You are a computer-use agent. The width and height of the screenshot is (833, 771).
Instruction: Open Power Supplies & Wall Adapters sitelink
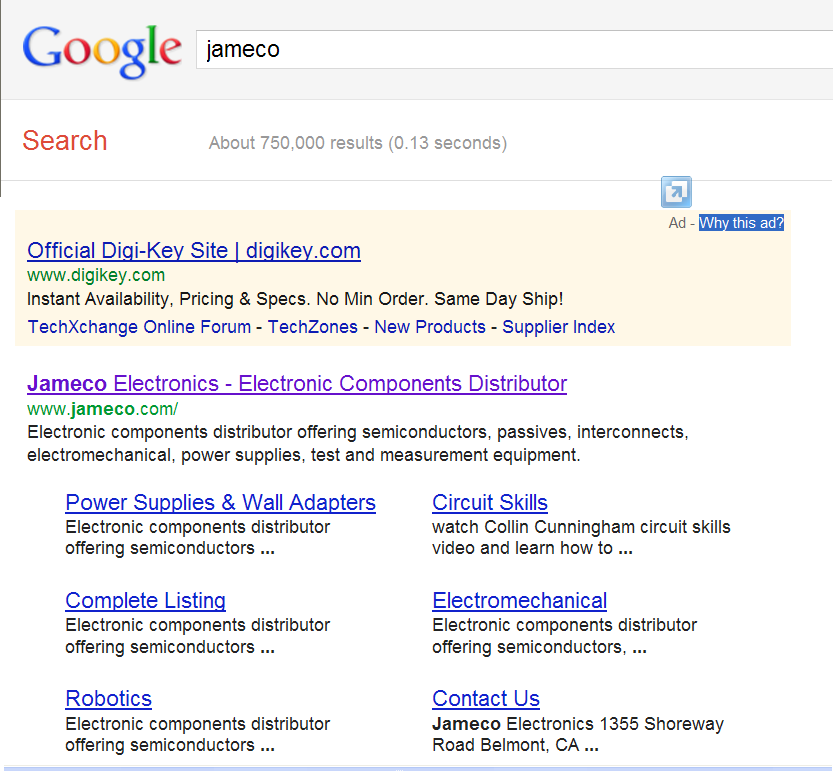pyautogui.click(x=220, y=503)
